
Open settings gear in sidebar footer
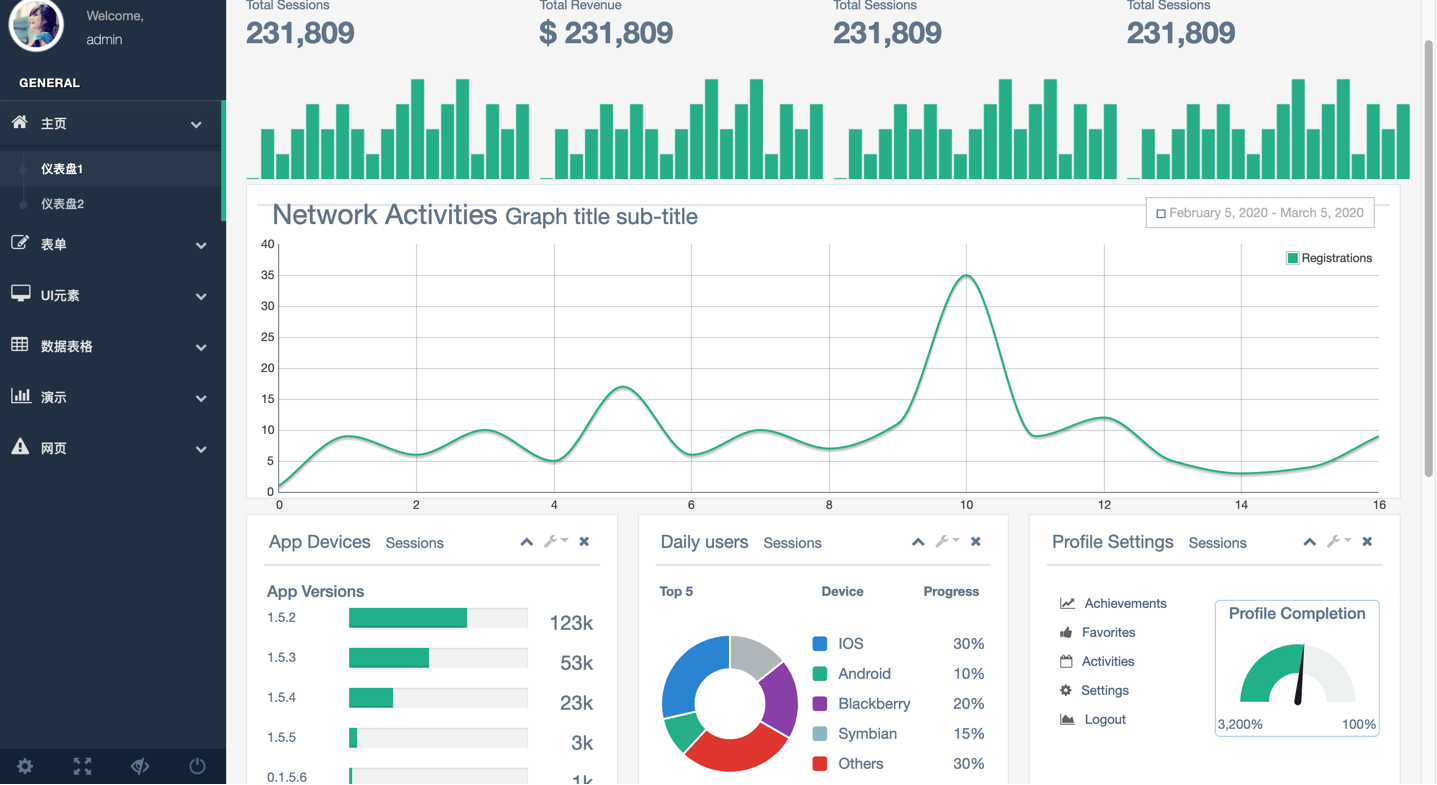(x=25, y=766)
